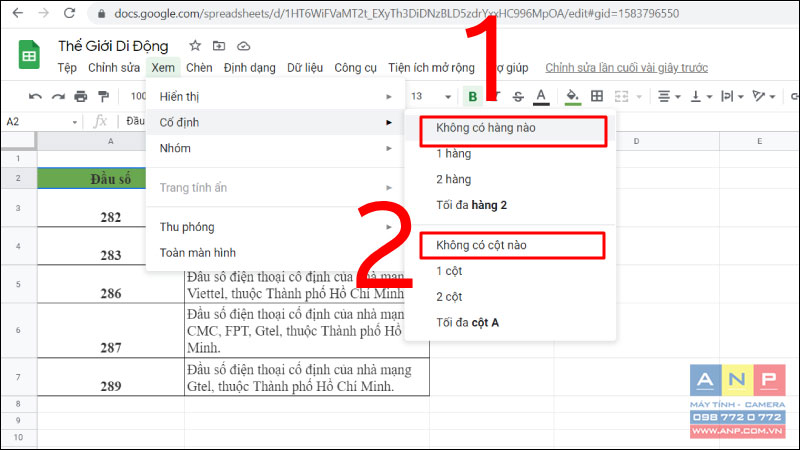
Task: Freeze 2 hàng
Action: click(510, 180)
